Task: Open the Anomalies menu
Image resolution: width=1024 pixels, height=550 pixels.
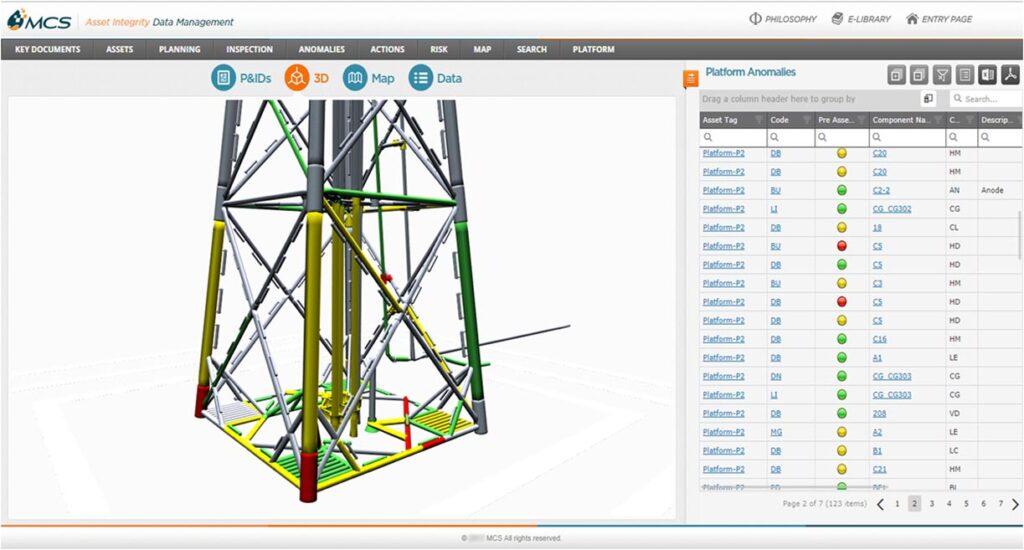Action: [x=321, y=49]
